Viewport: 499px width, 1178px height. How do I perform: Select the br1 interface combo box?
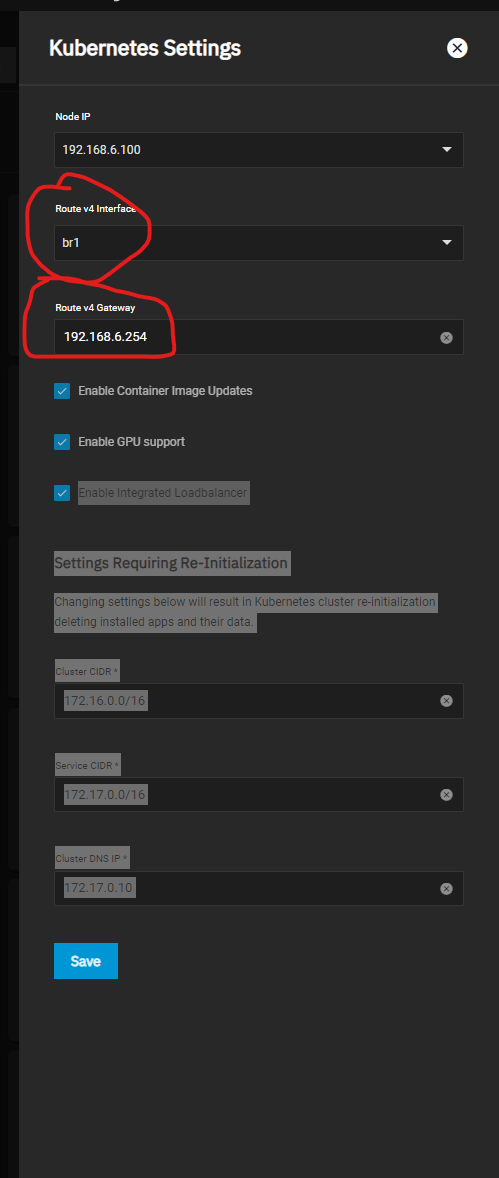pyautogui.click(x=259, y=243)
